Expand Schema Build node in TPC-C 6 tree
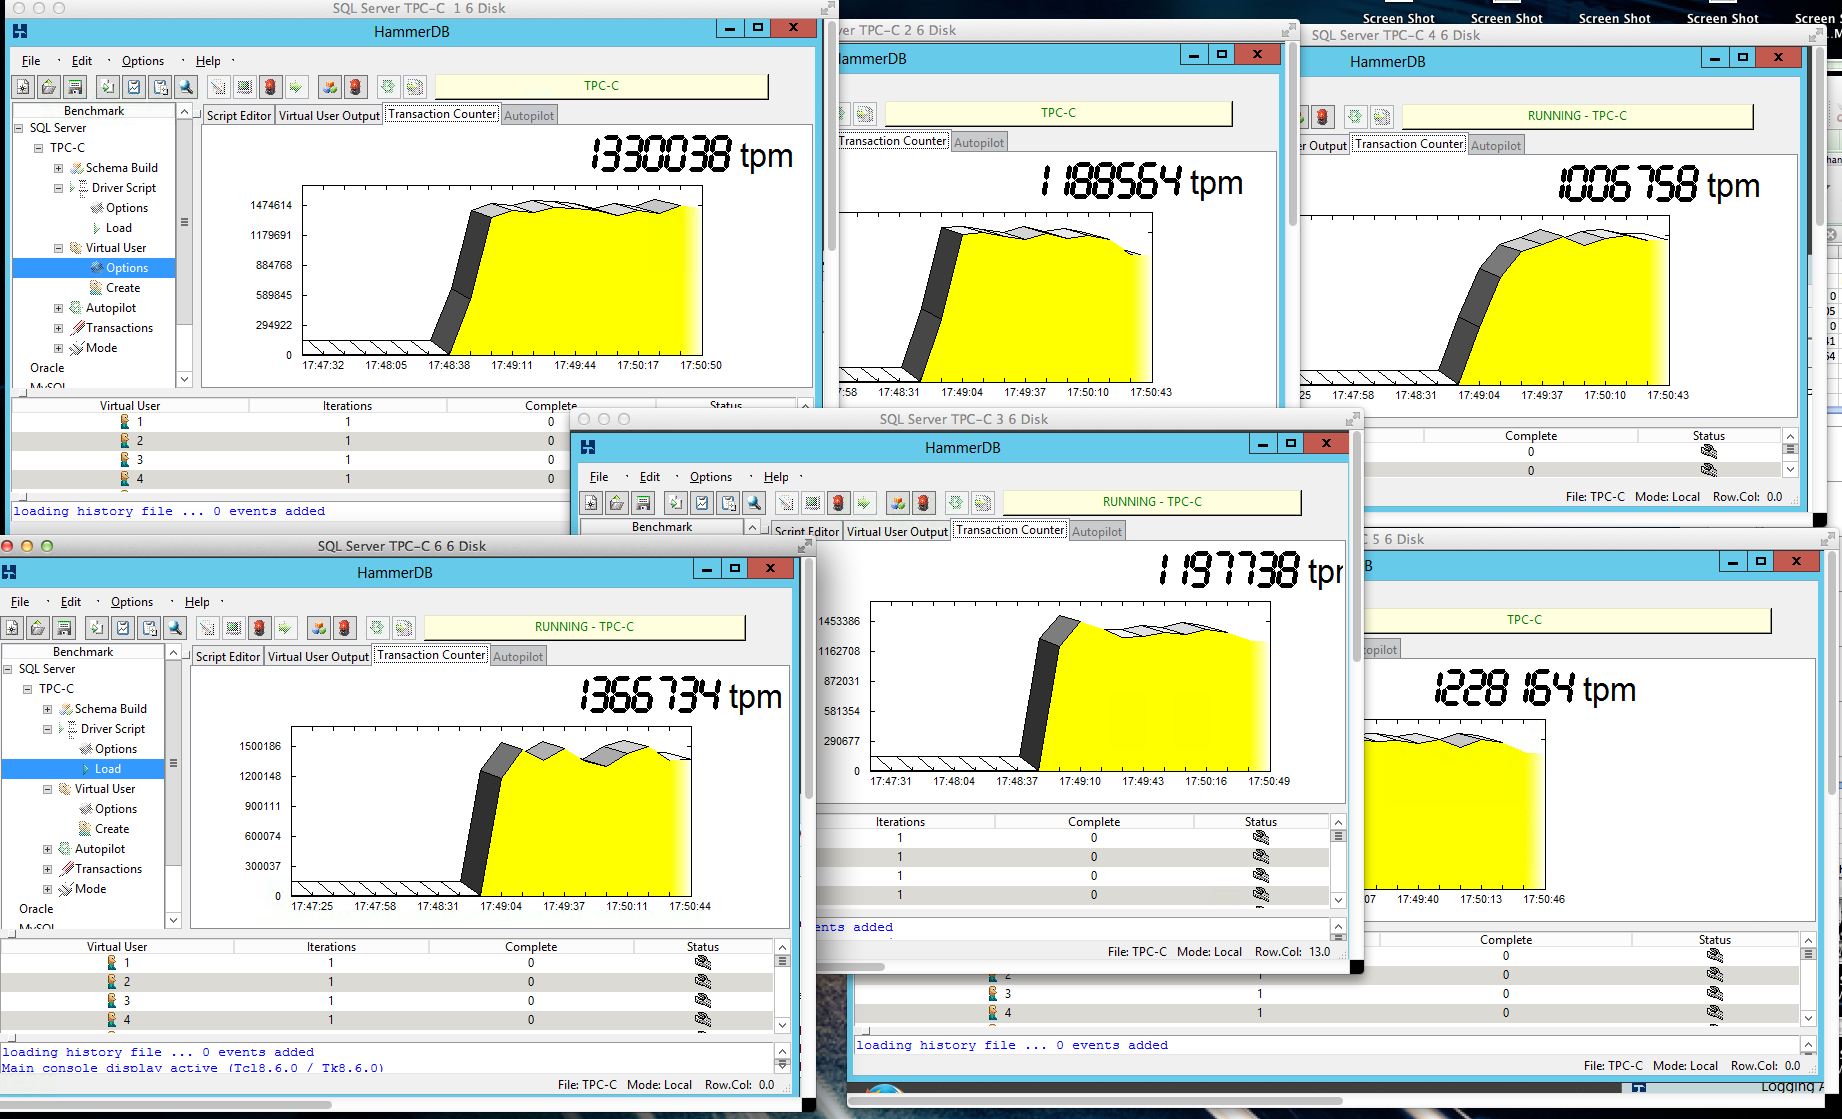 point(47,709)
